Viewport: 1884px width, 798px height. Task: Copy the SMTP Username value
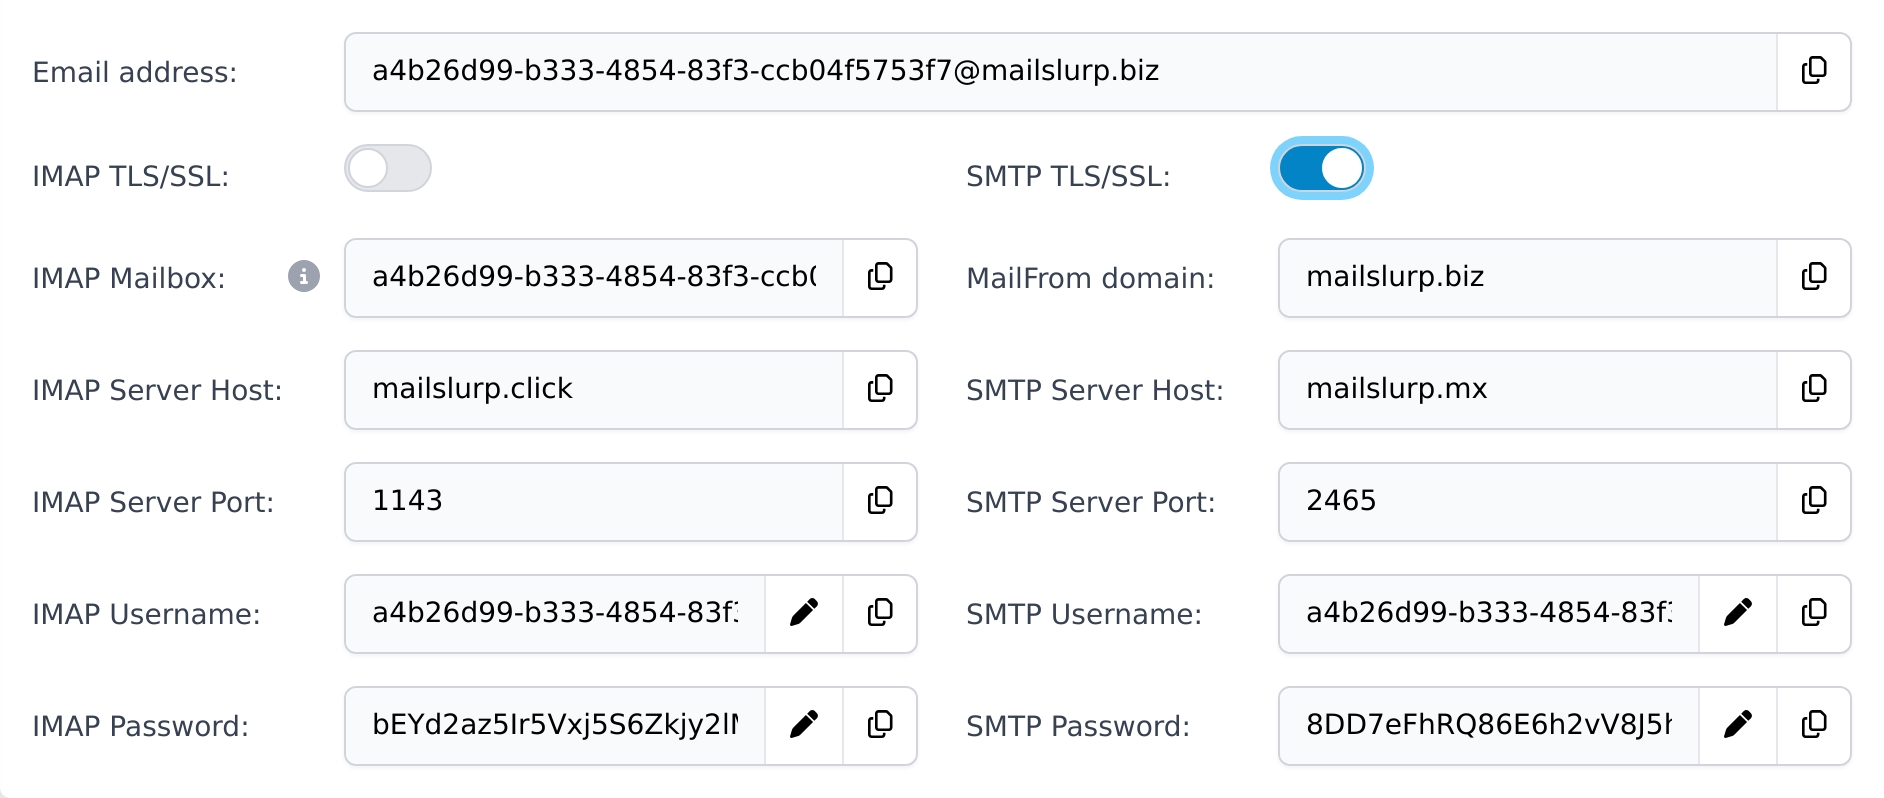(x=1814, y=614)
